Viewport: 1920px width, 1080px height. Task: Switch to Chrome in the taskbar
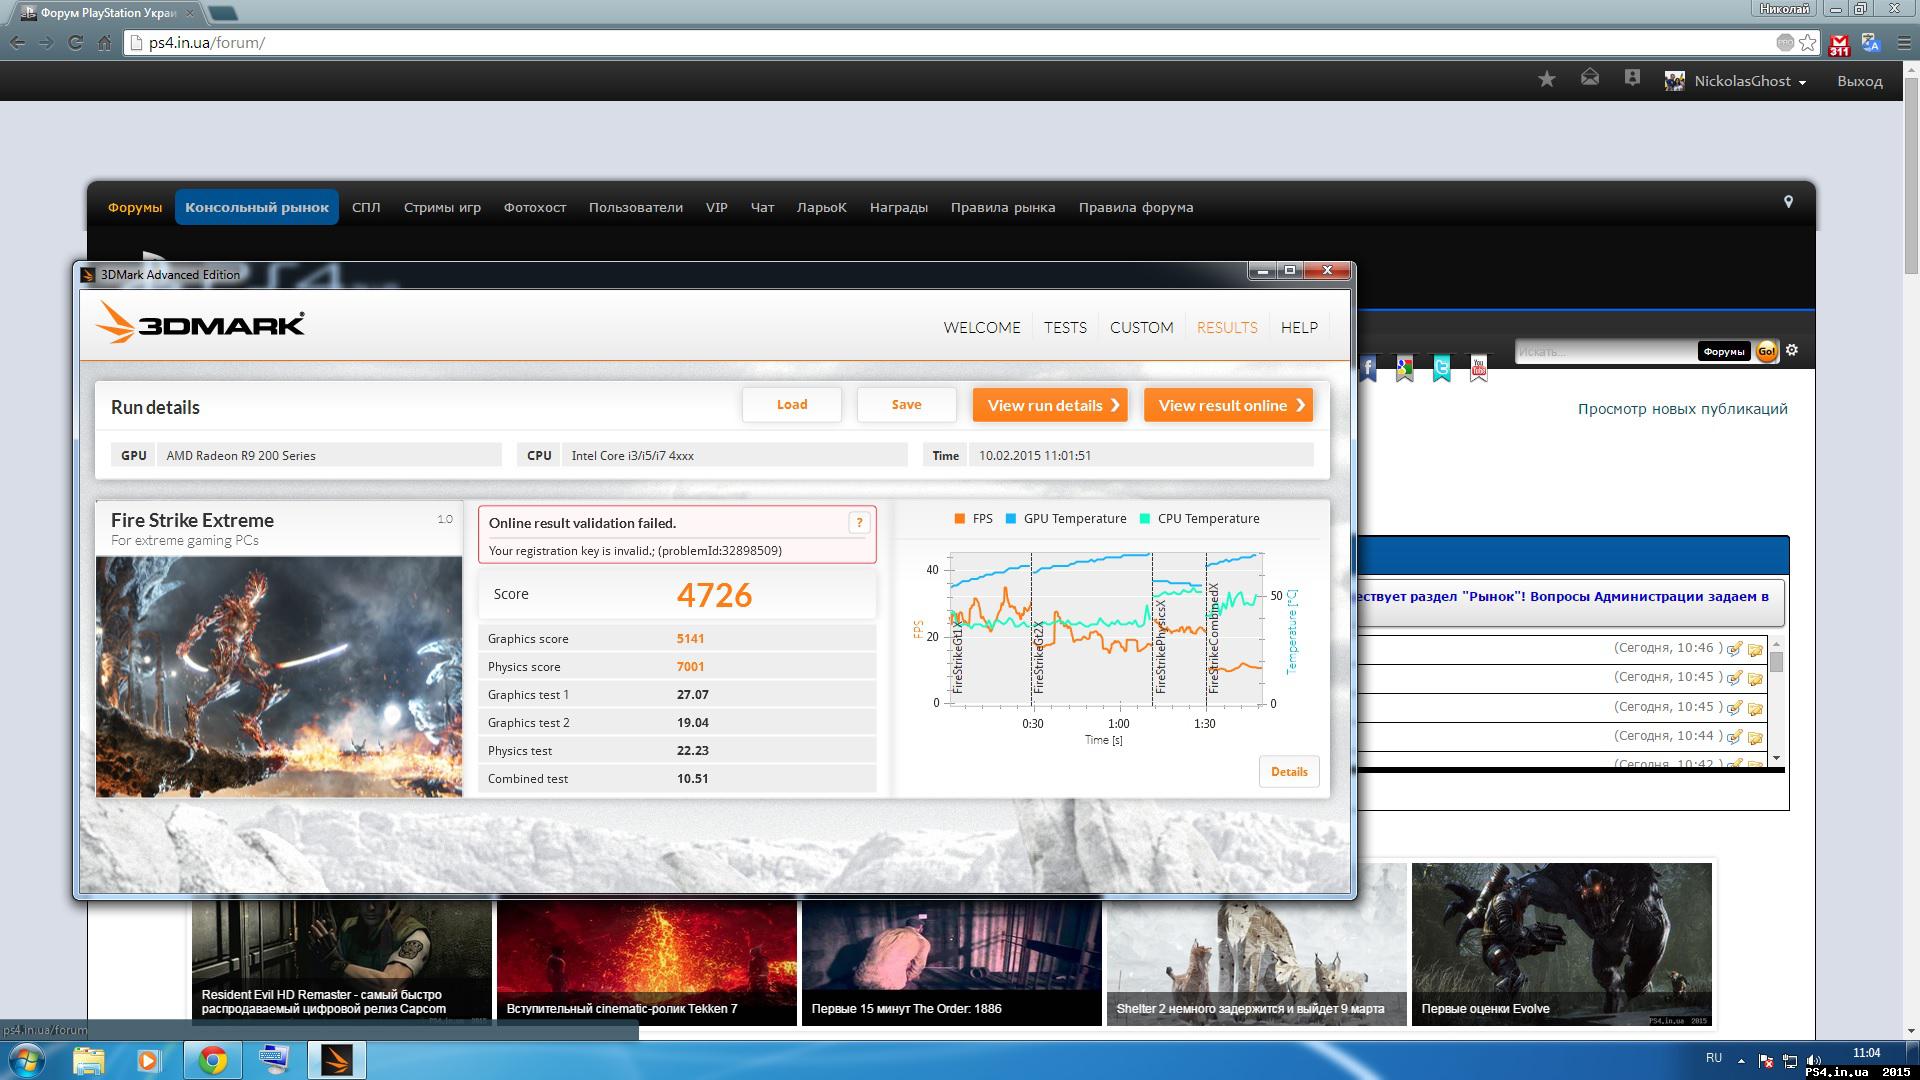click(212, 1060)
